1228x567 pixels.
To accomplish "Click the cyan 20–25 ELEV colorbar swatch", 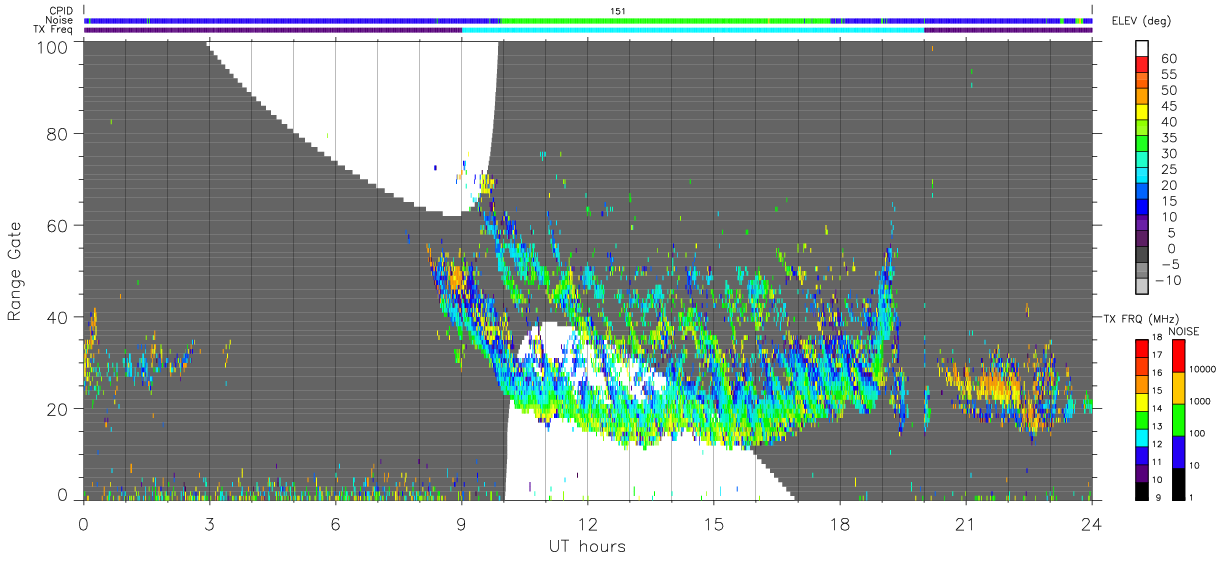I will click(1142, 177).
